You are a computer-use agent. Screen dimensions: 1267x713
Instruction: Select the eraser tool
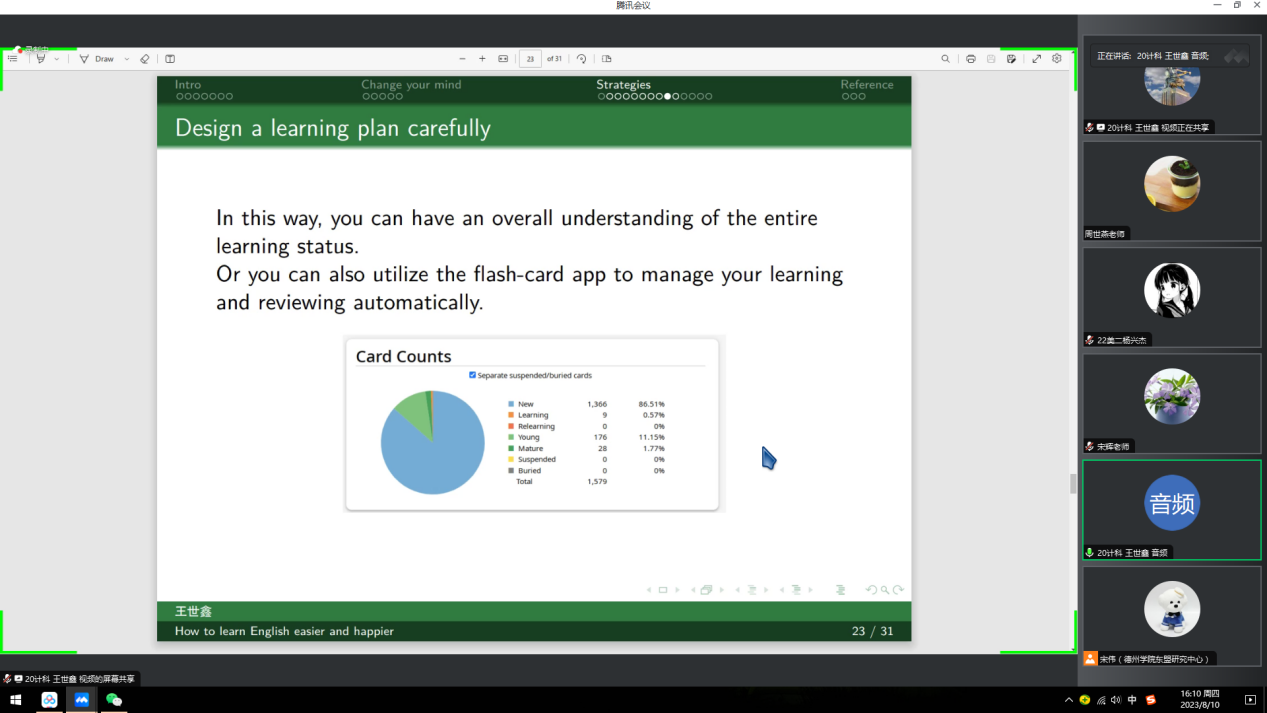(x=145, y=59)
